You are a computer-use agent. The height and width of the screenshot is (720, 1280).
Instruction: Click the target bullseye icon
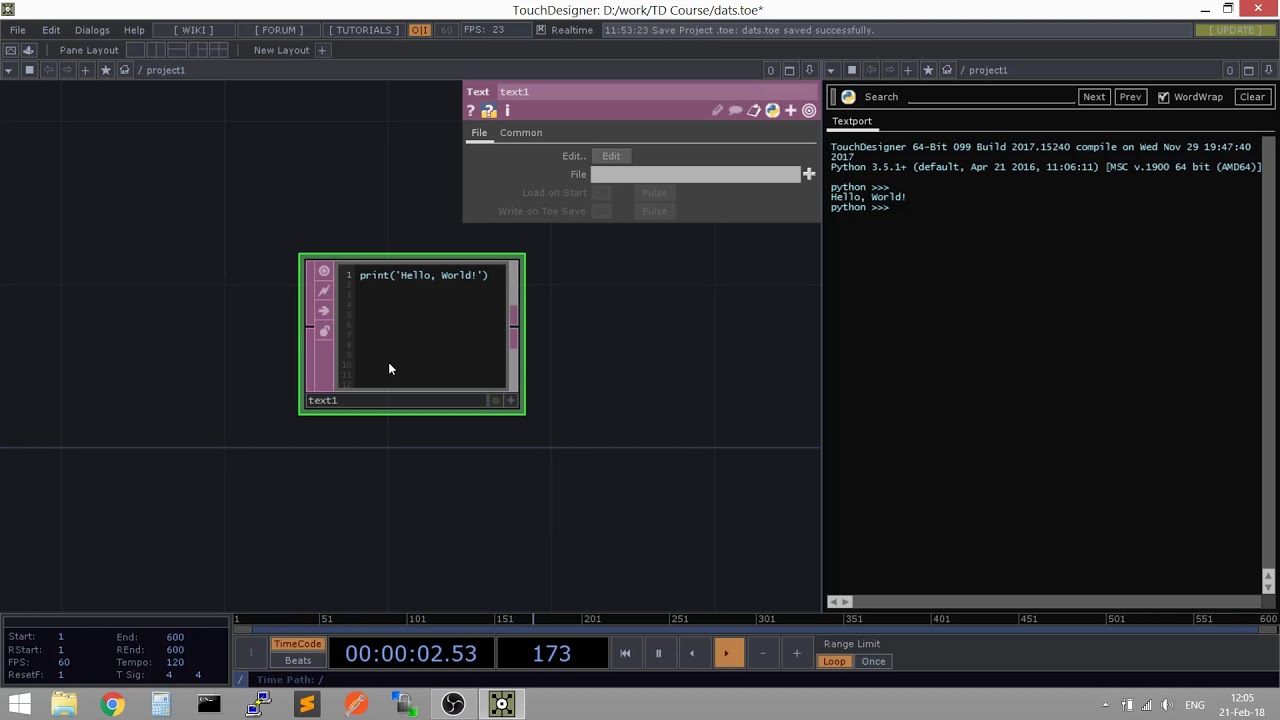[809, 111]
